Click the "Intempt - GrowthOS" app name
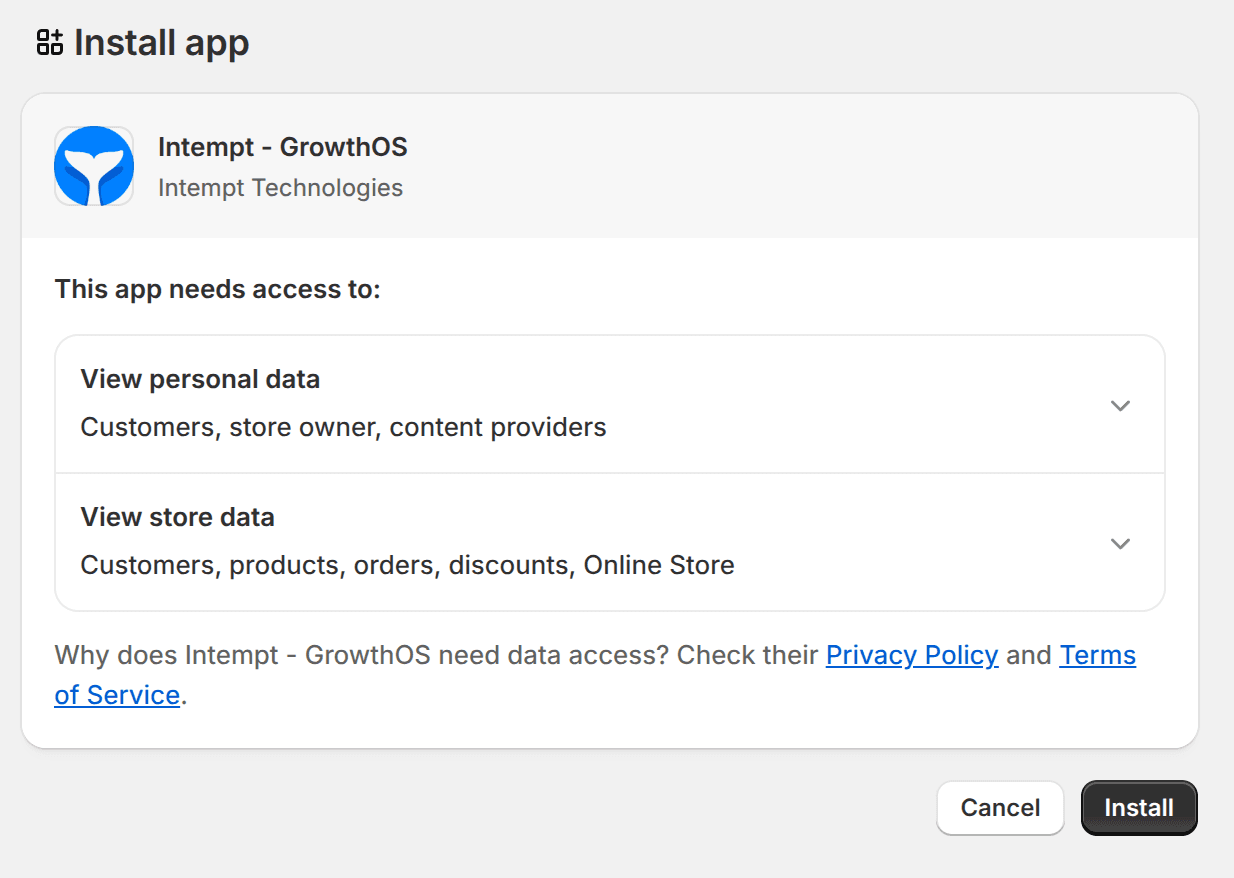This screenshot has width=1234, height=878. (x=283, y=147)
